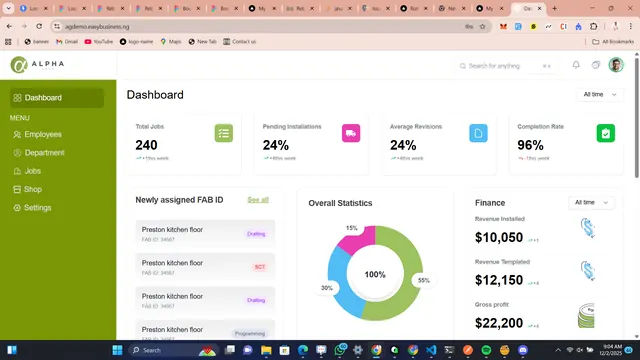Focus the Search for anything field
This screenshot has width=640, height=360.
click(x=506, y=66)
